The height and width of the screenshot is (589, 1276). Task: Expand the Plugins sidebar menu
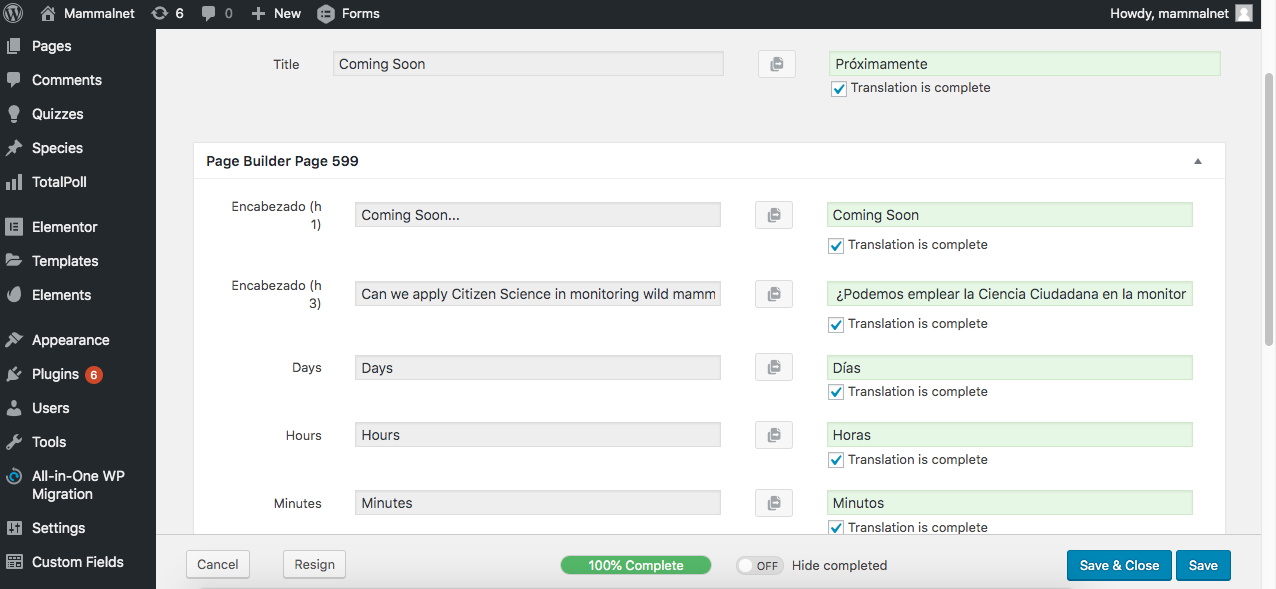pos(55,374)
